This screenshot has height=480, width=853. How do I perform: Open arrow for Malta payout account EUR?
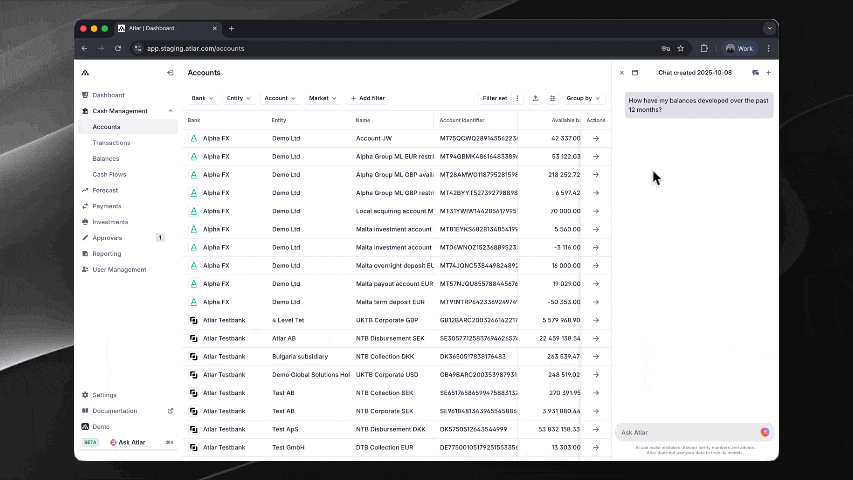[x=596, y=284]
